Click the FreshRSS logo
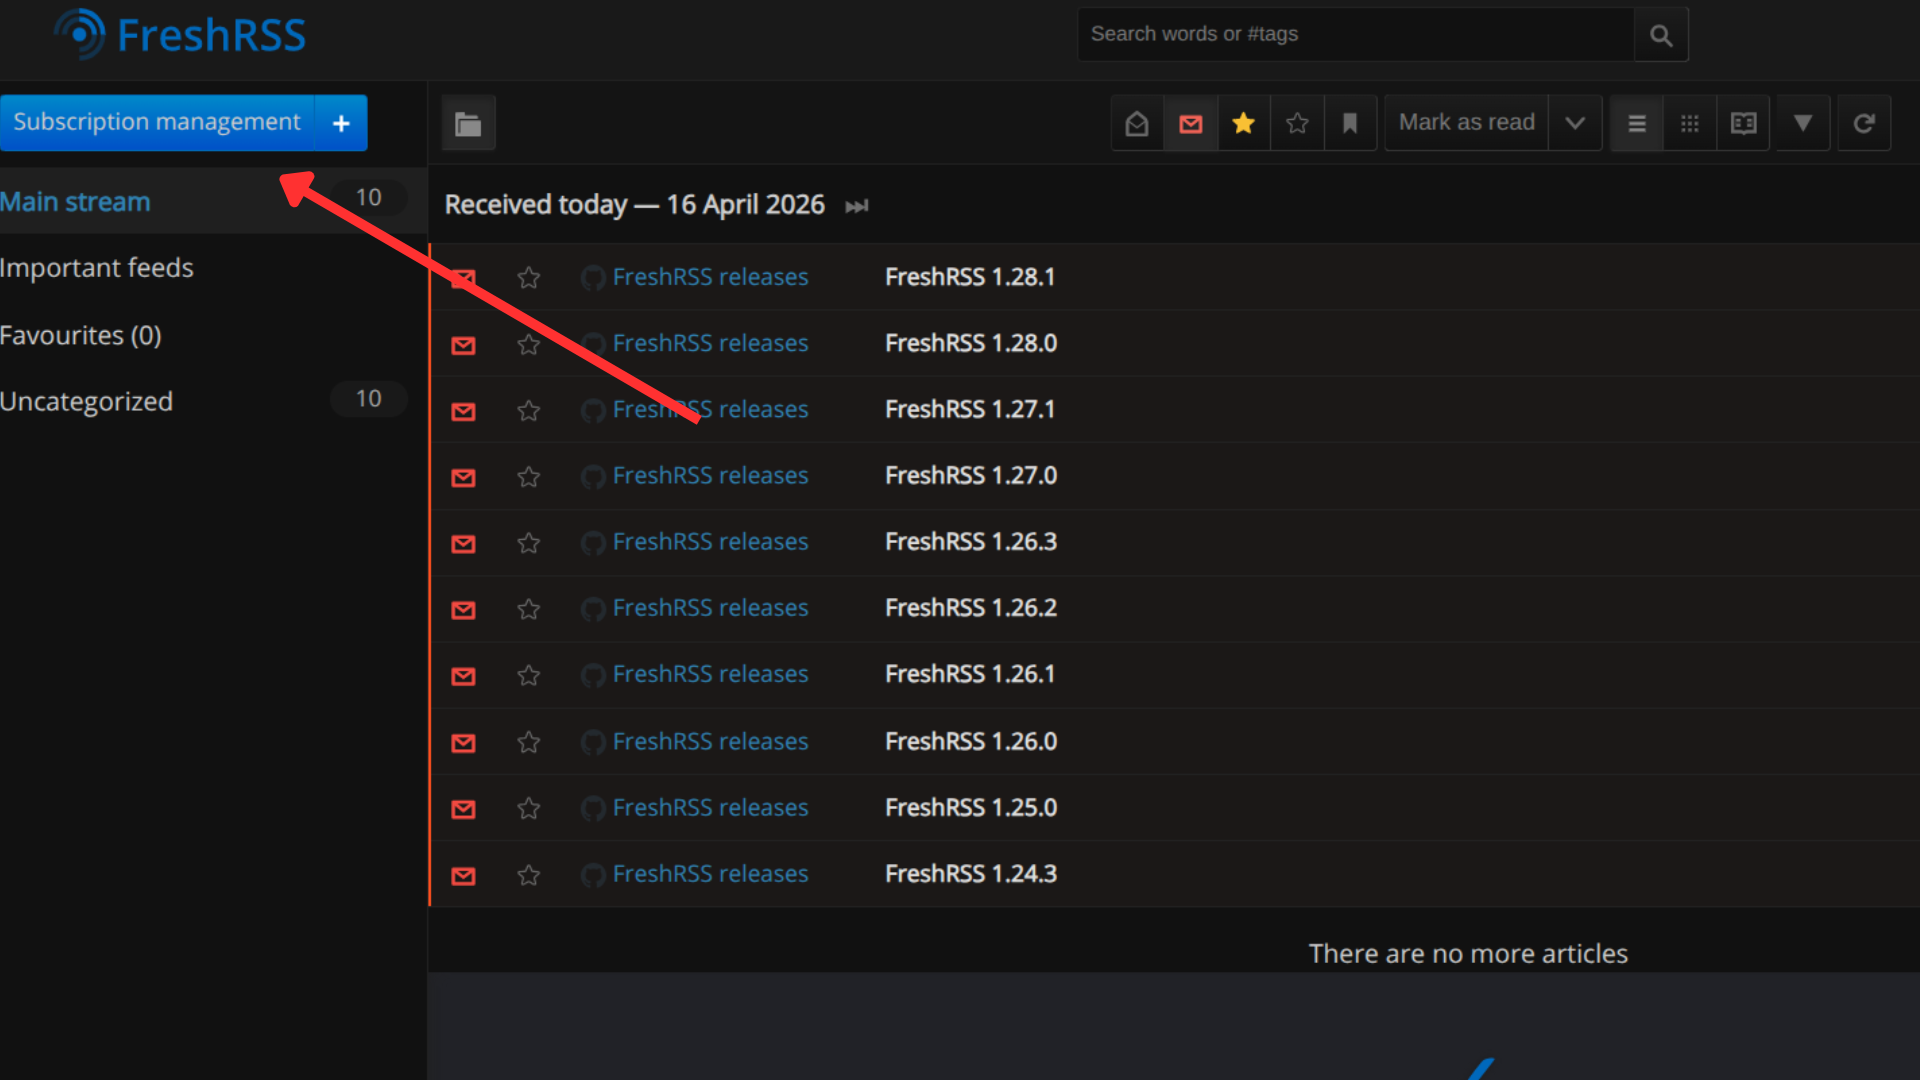 [x=180, y=35]
